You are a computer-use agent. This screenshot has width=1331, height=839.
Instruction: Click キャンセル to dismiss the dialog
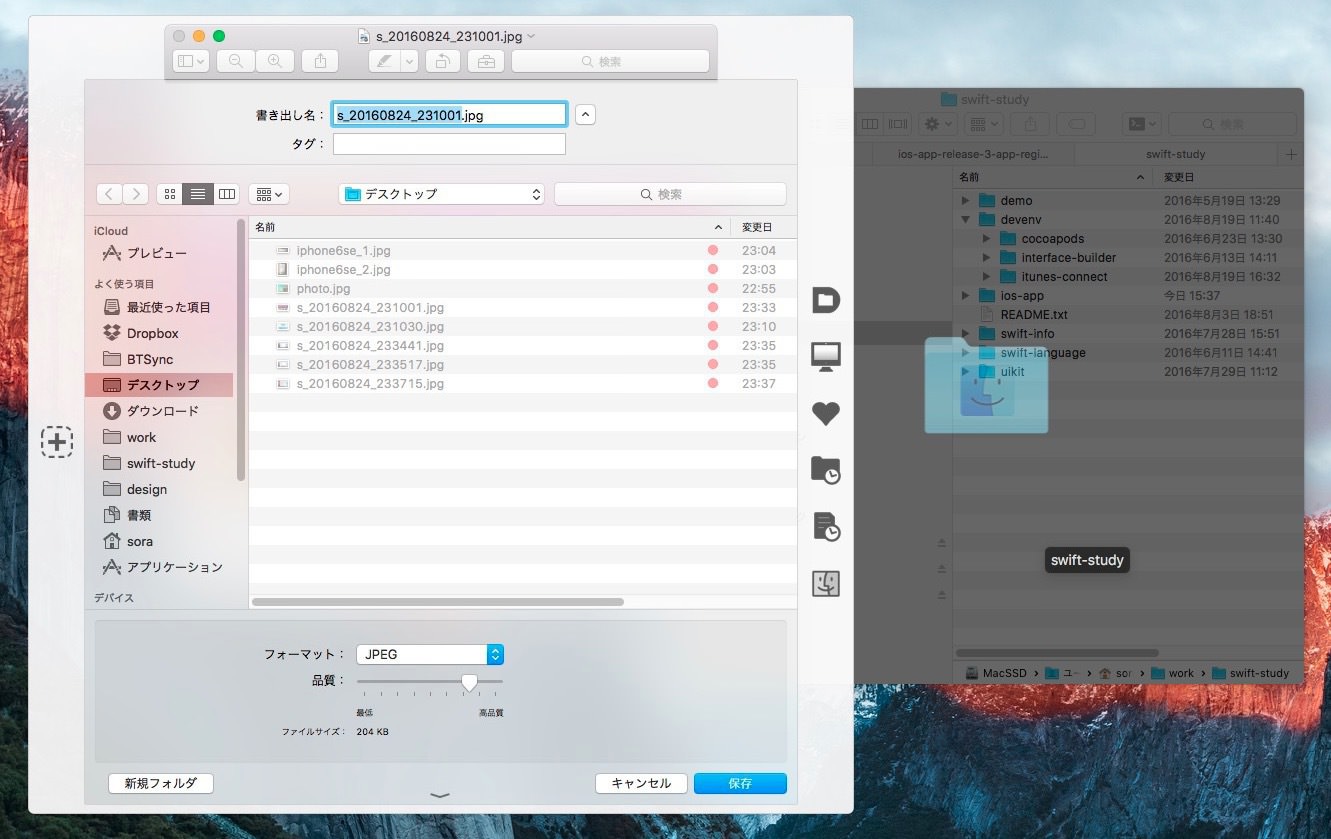(641, 783)
